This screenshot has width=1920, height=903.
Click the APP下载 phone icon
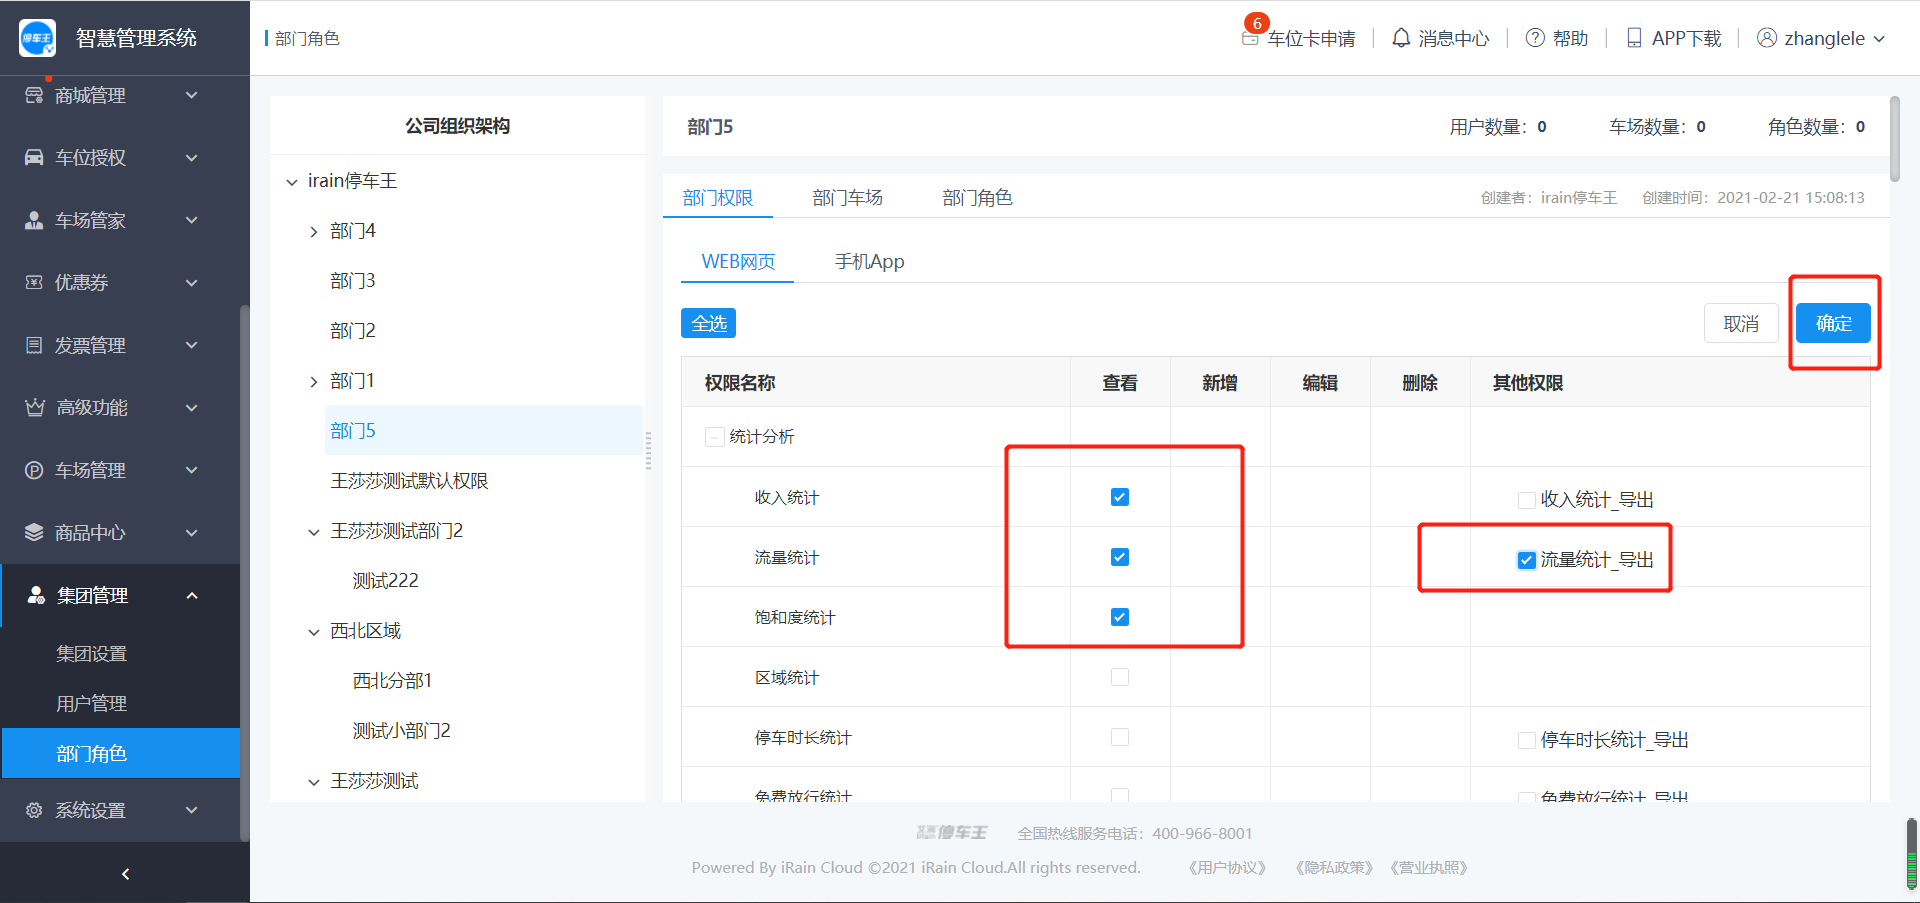point(1634,38)
